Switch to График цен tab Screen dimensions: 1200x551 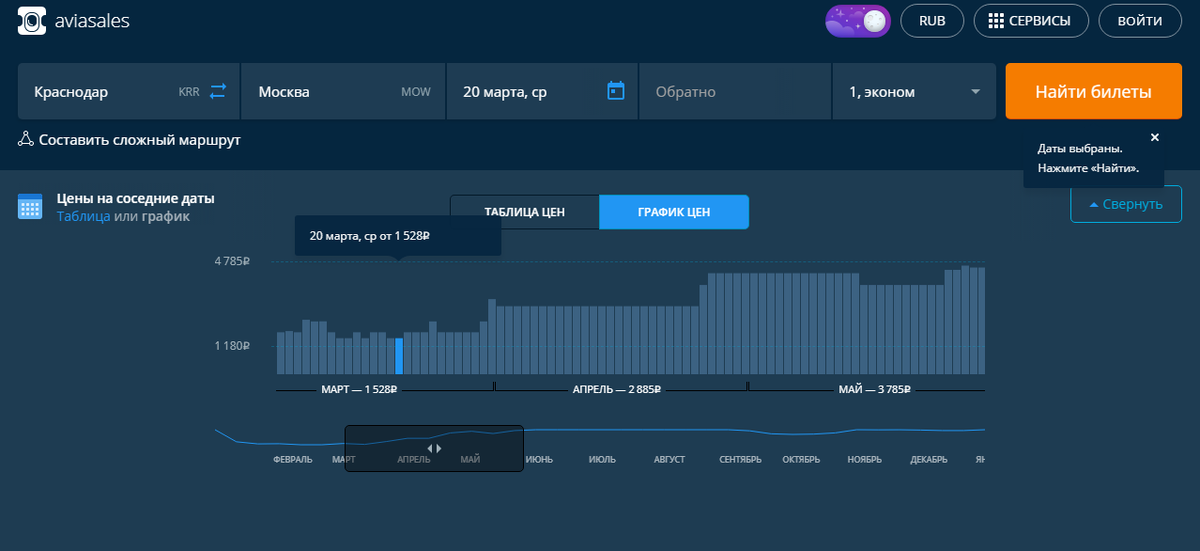click(674, 212)
